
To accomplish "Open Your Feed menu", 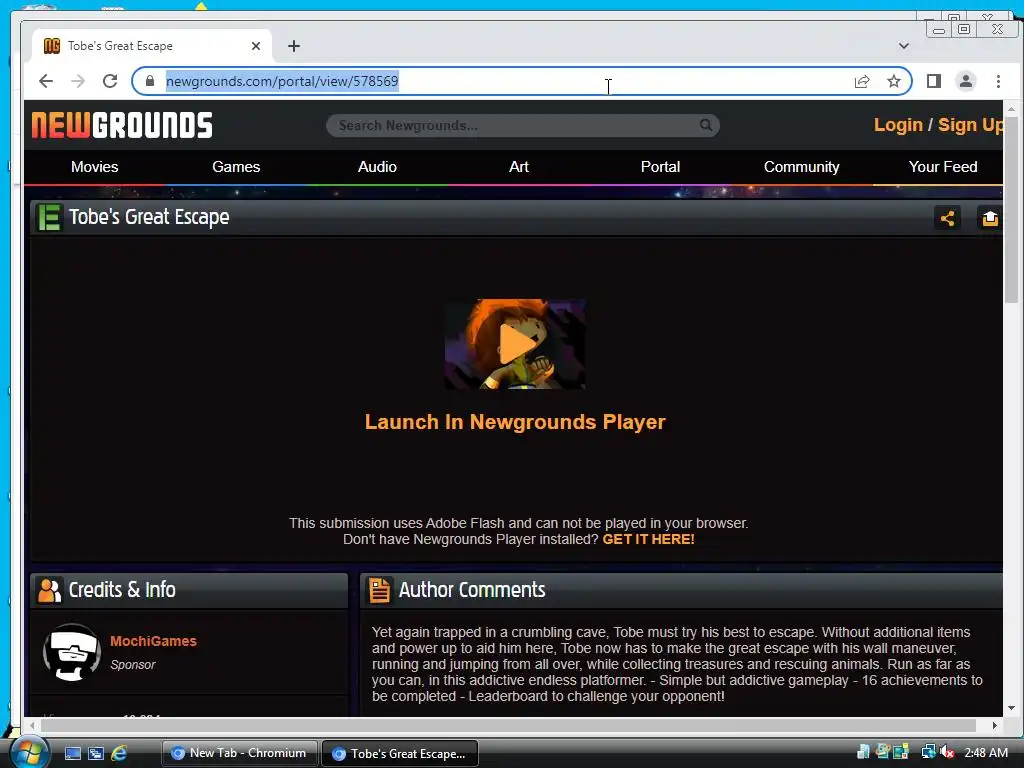I will [943, 167].
